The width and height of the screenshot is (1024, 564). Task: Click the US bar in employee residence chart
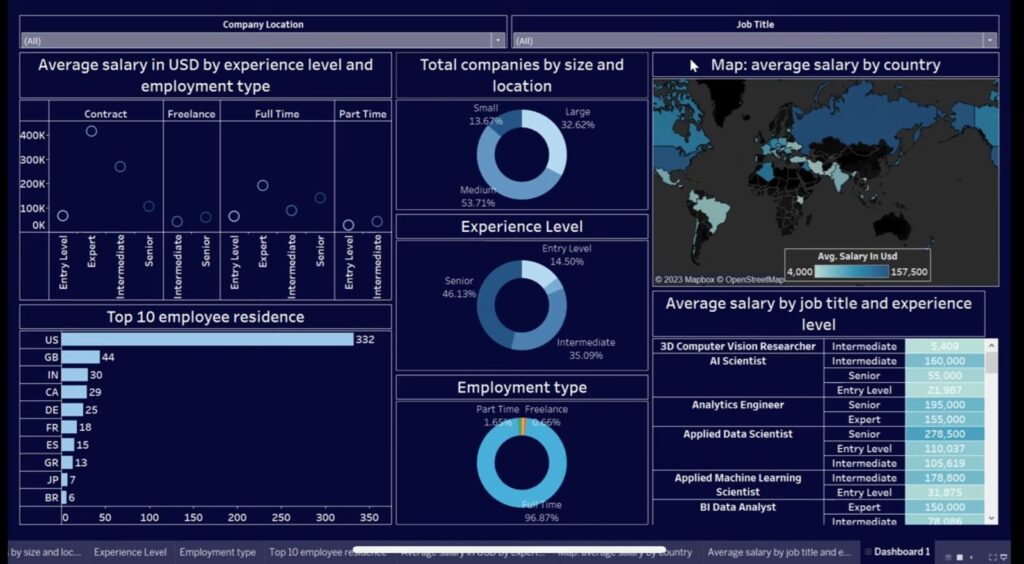coord(207,340)
